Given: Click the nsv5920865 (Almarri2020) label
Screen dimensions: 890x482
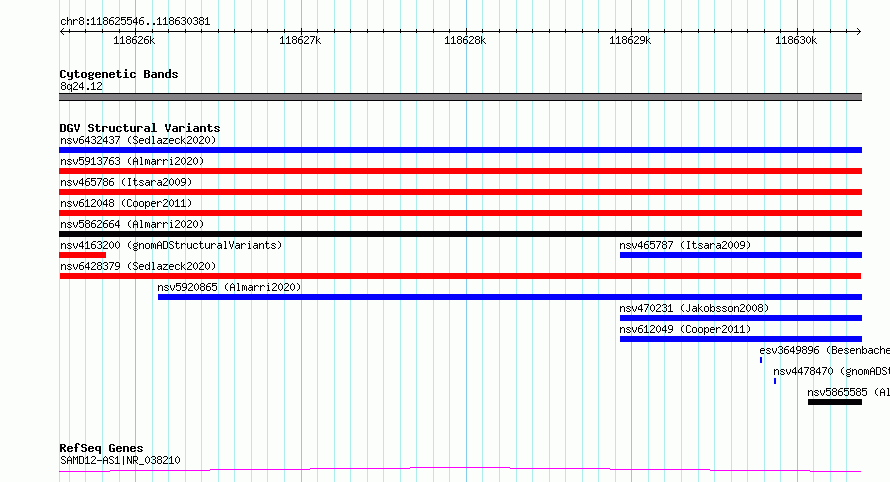Looking at the screenshot, I should click(229, 287).
